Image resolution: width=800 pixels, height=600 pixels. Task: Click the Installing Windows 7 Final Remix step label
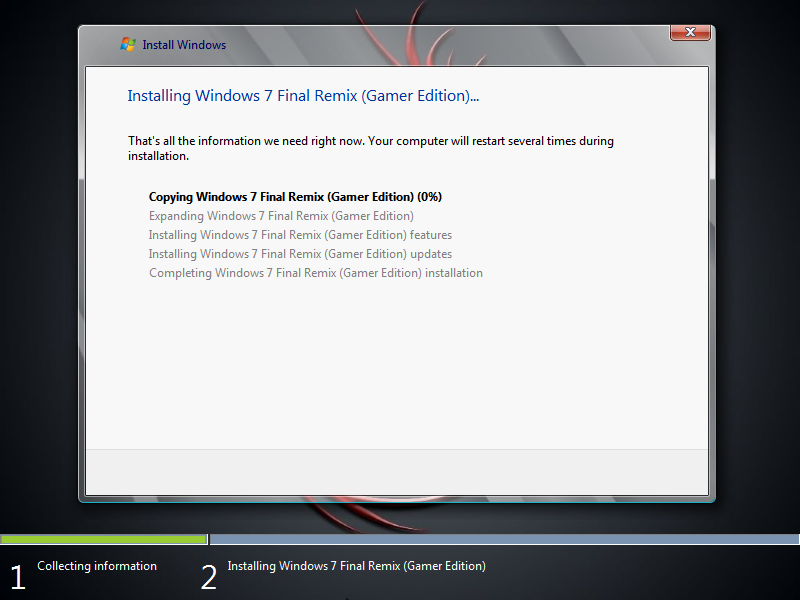click(x=356, y=566)
